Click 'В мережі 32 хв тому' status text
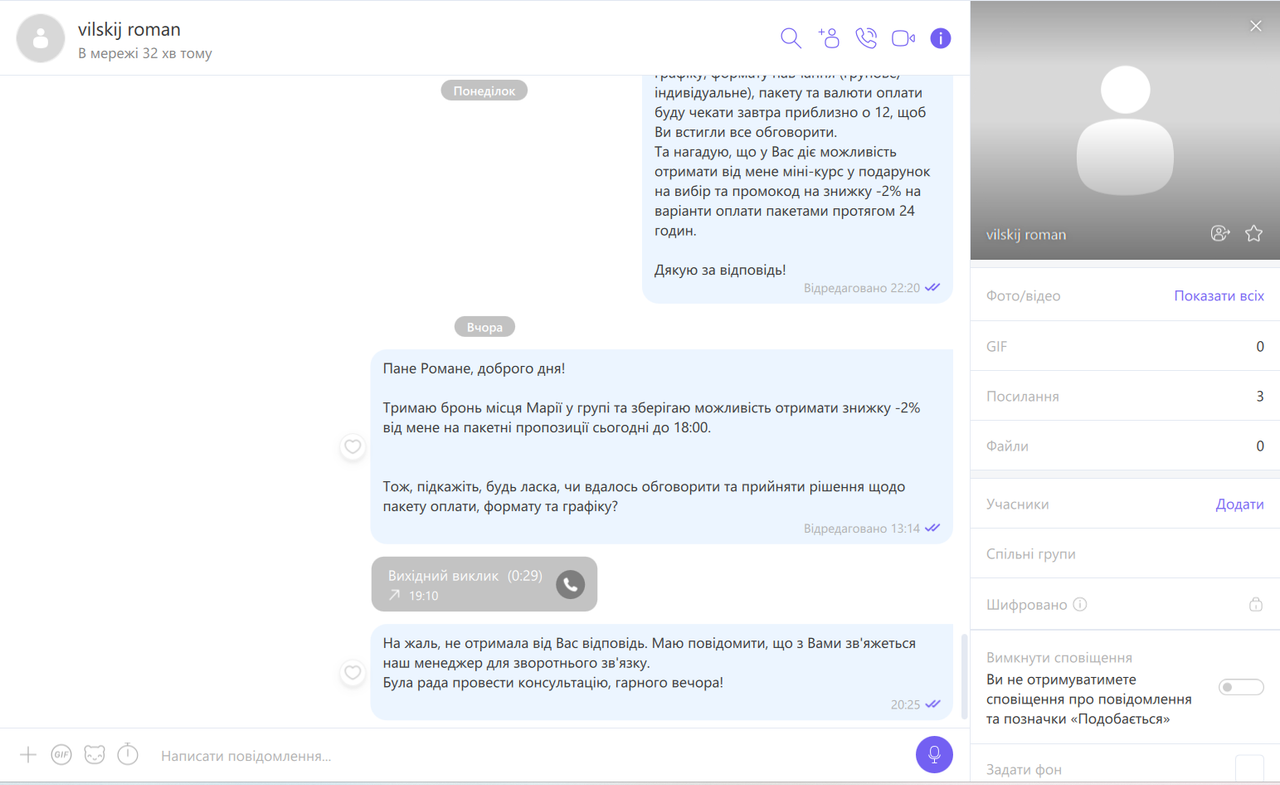The image size is (1280, 785). point(145,53)
